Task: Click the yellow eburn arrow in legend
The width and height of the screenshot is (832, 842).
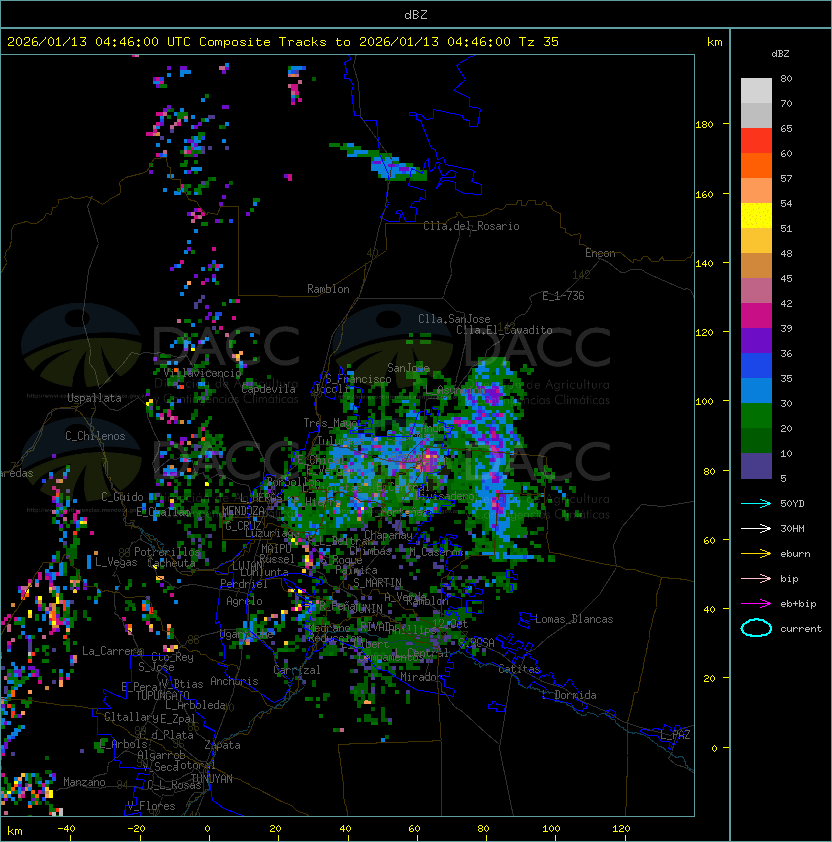Action: 756,554
